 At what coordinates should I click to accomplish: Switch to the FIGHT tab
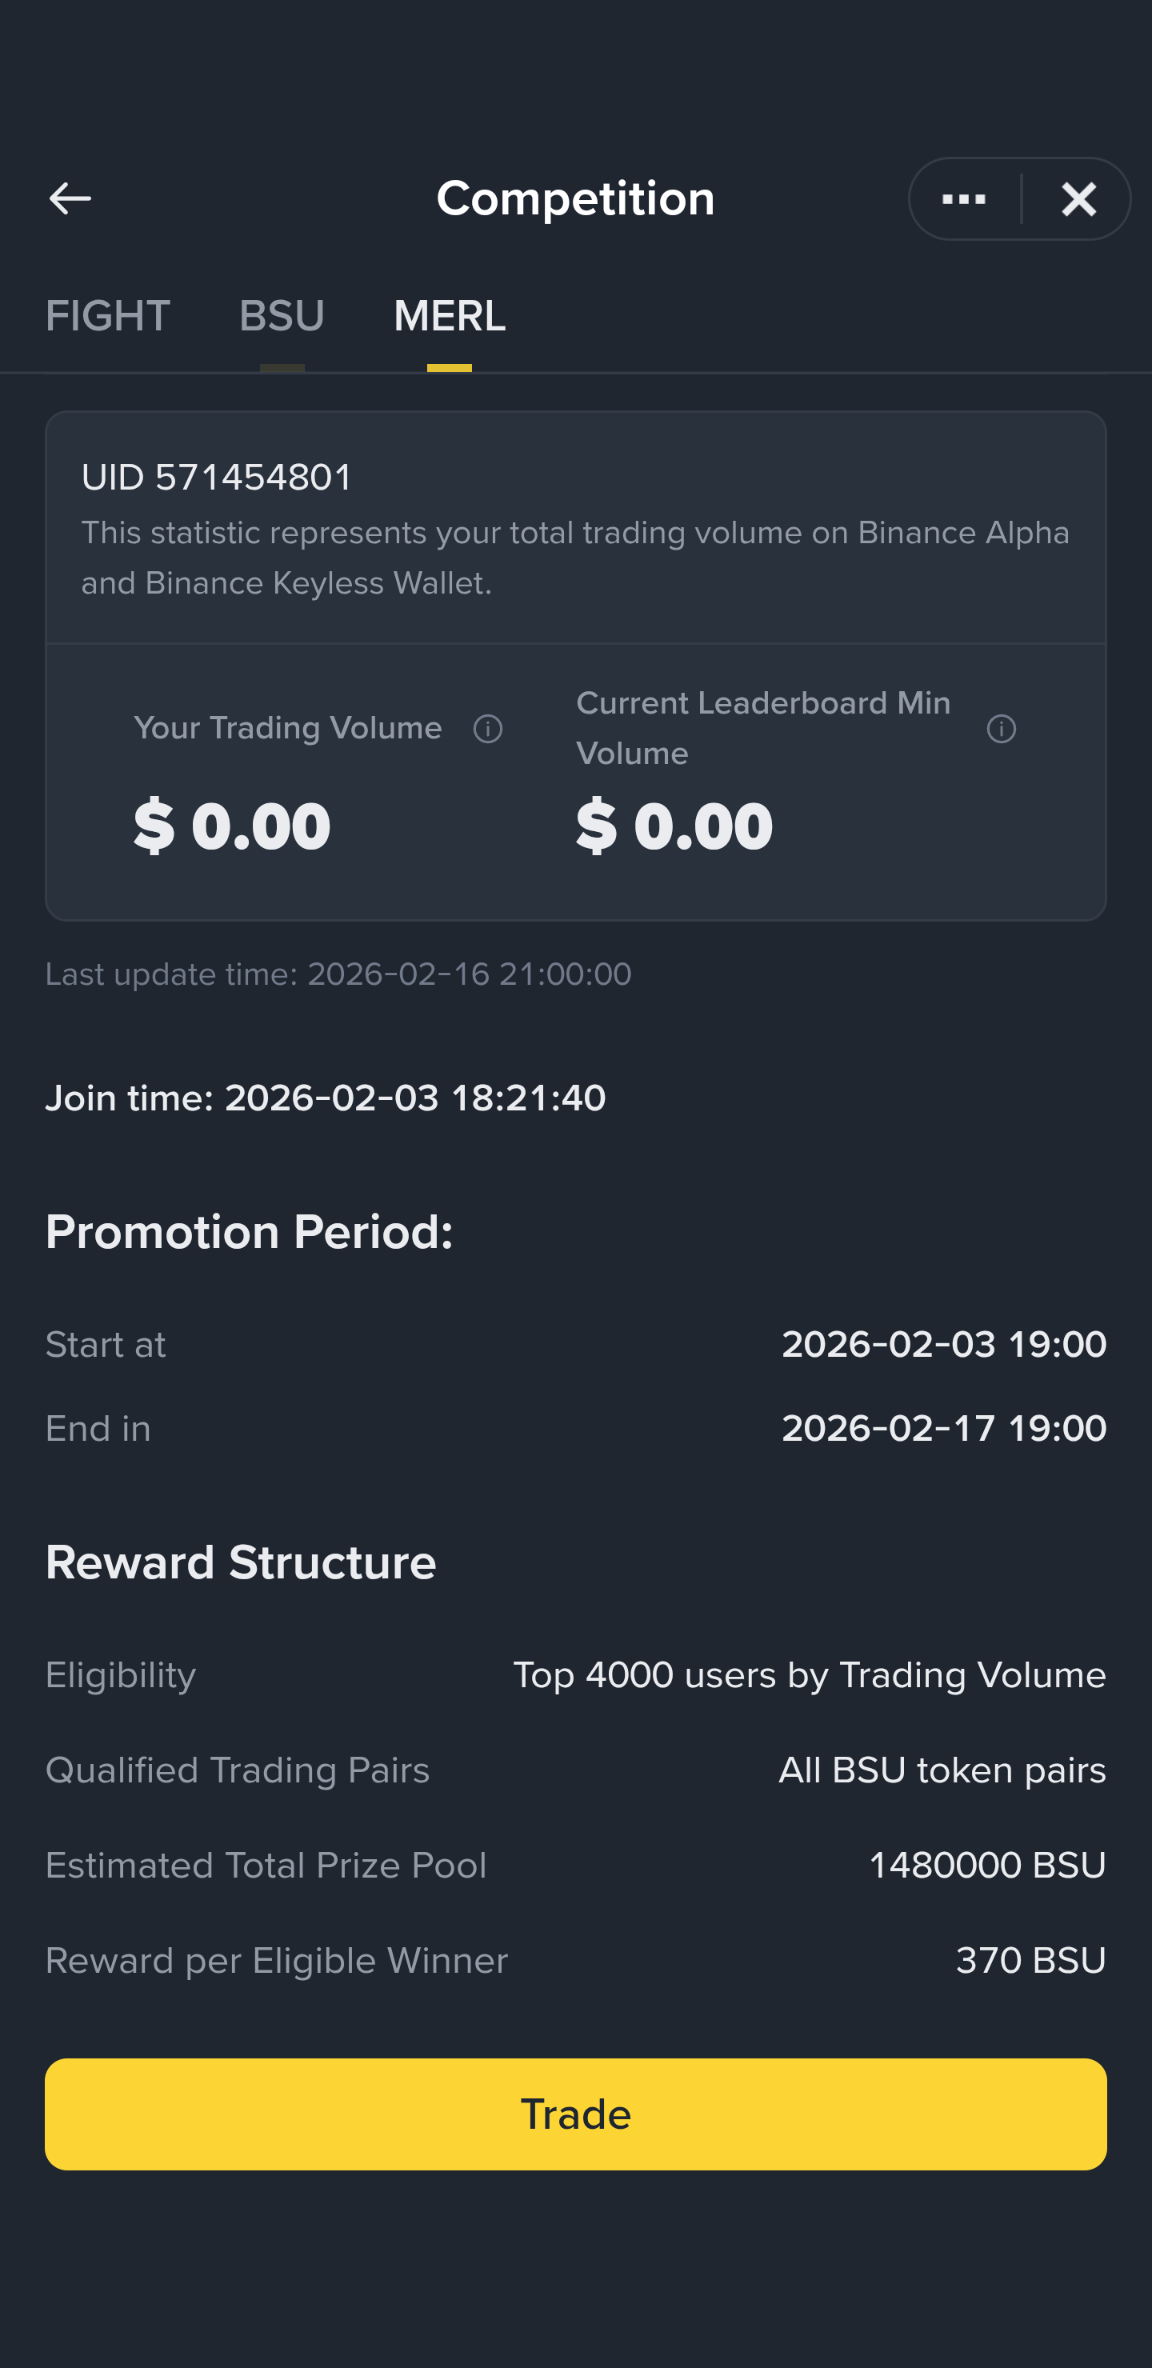pyautogui.click(x=108, y=316)
